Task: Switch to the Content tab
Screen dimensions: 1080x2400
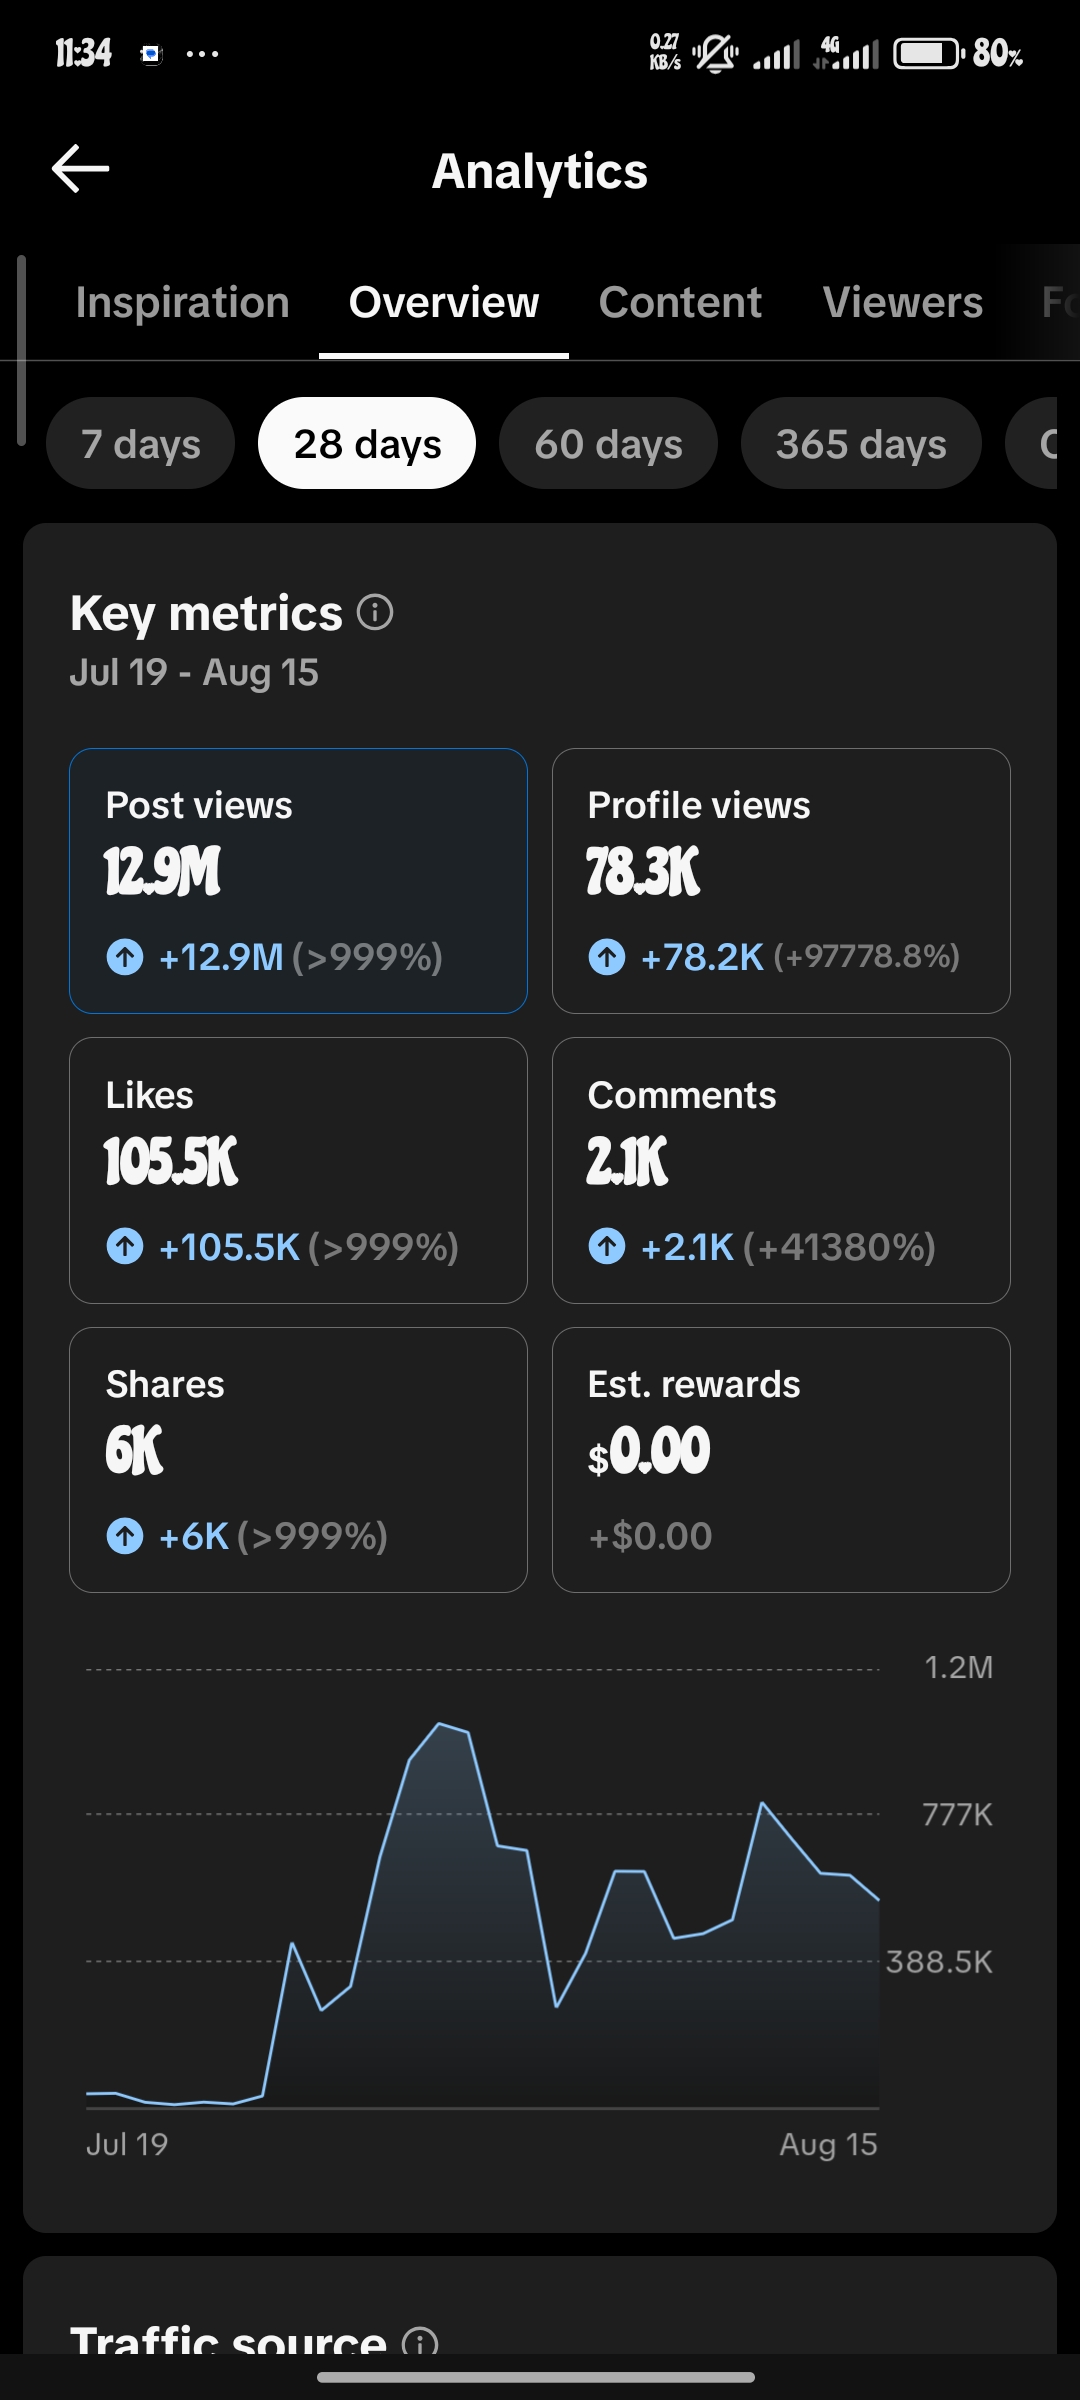Action: coord(680,302)
